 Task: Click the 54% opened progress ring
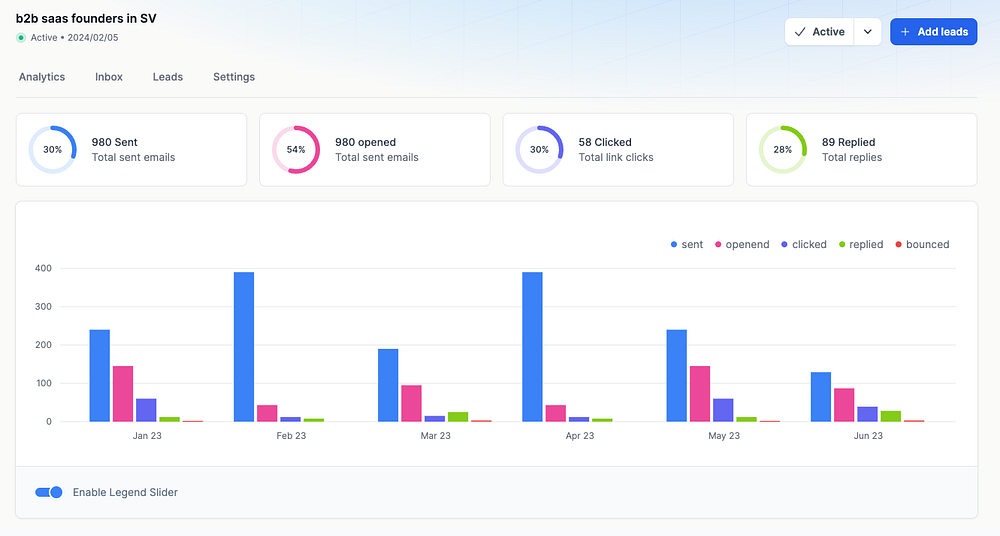[296, 149]
